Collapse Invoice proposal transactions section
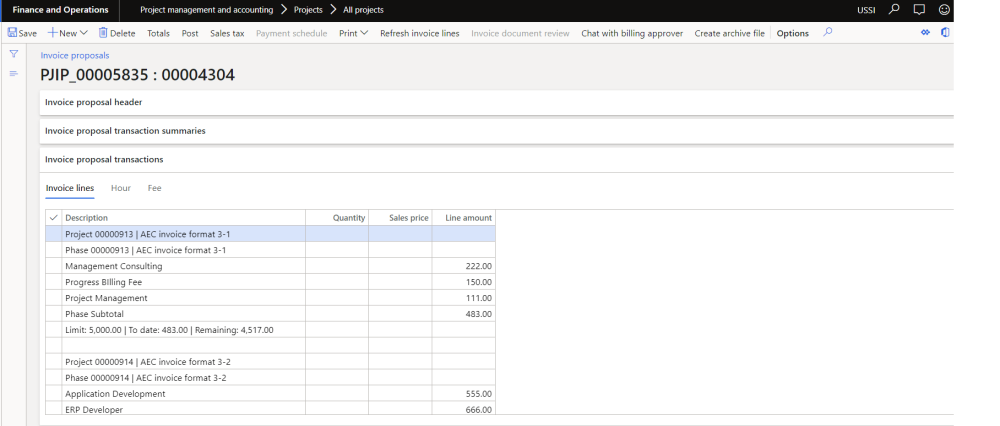Viewport: 1000px width, 426px height. click(497, 159)
